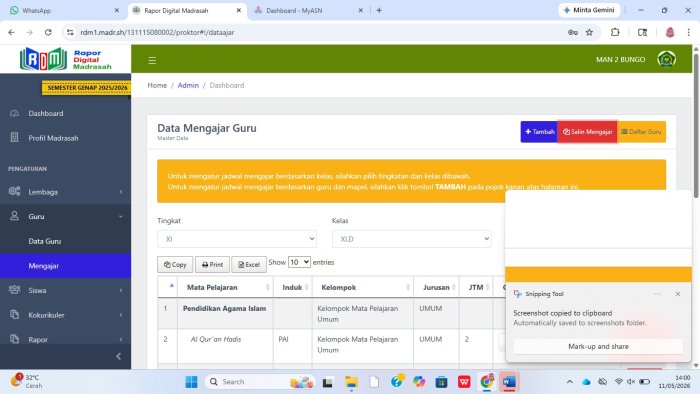The image size is (700, 394).
Task: Open Profil Madrasah in the sidebar
Action: [66, 138]
